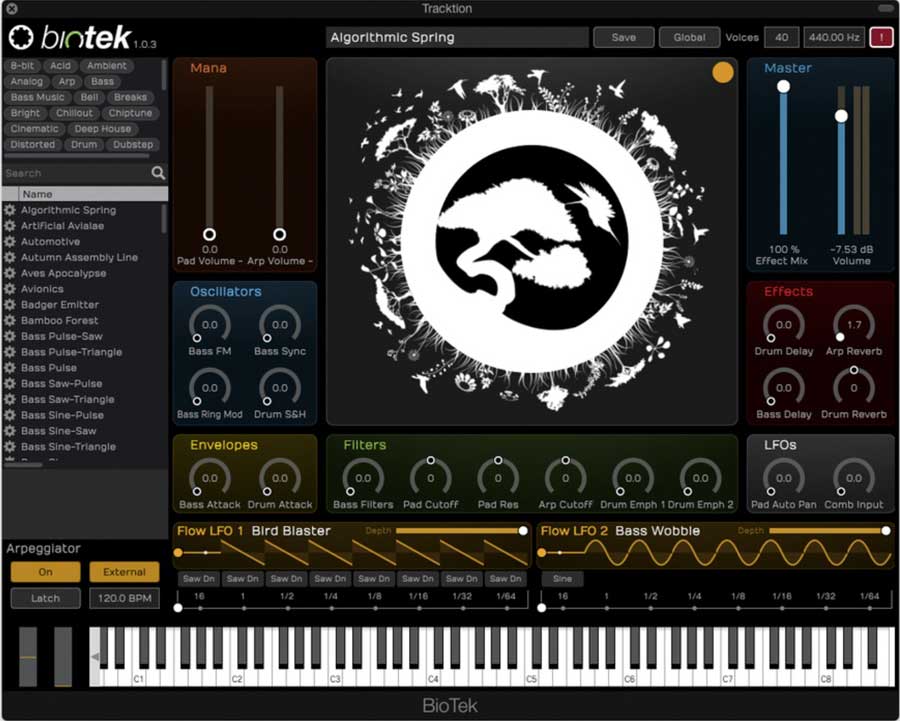This screenshot has height=721, width=900.
Task: Click the gear icon beside Avionics
Action: [10, 289]
